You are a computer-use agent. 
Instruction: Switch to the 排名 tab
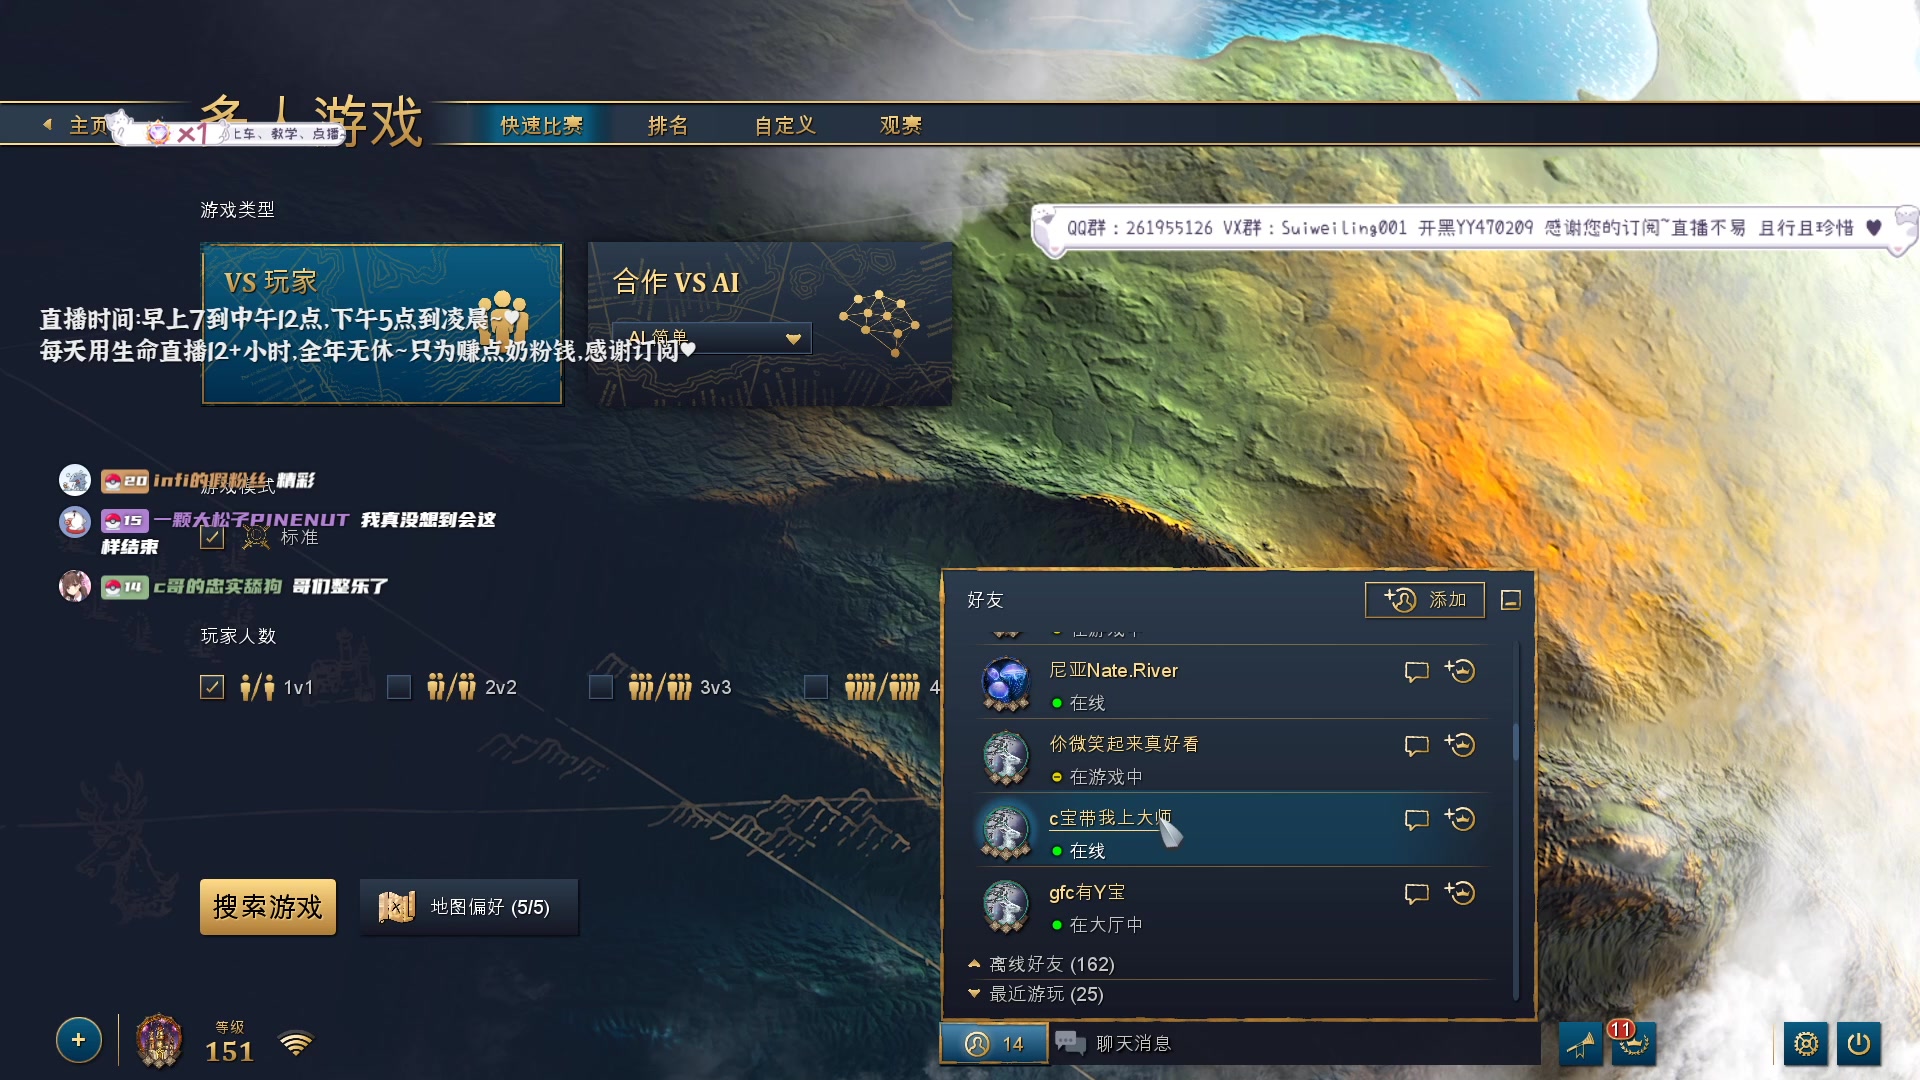tap(666, 125)
